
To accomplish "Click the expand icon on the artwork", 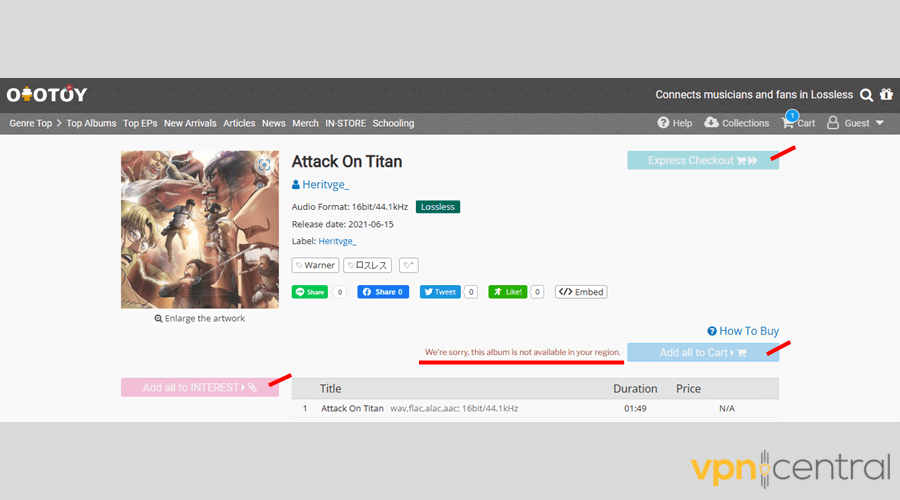I will [x=264, y=165].
